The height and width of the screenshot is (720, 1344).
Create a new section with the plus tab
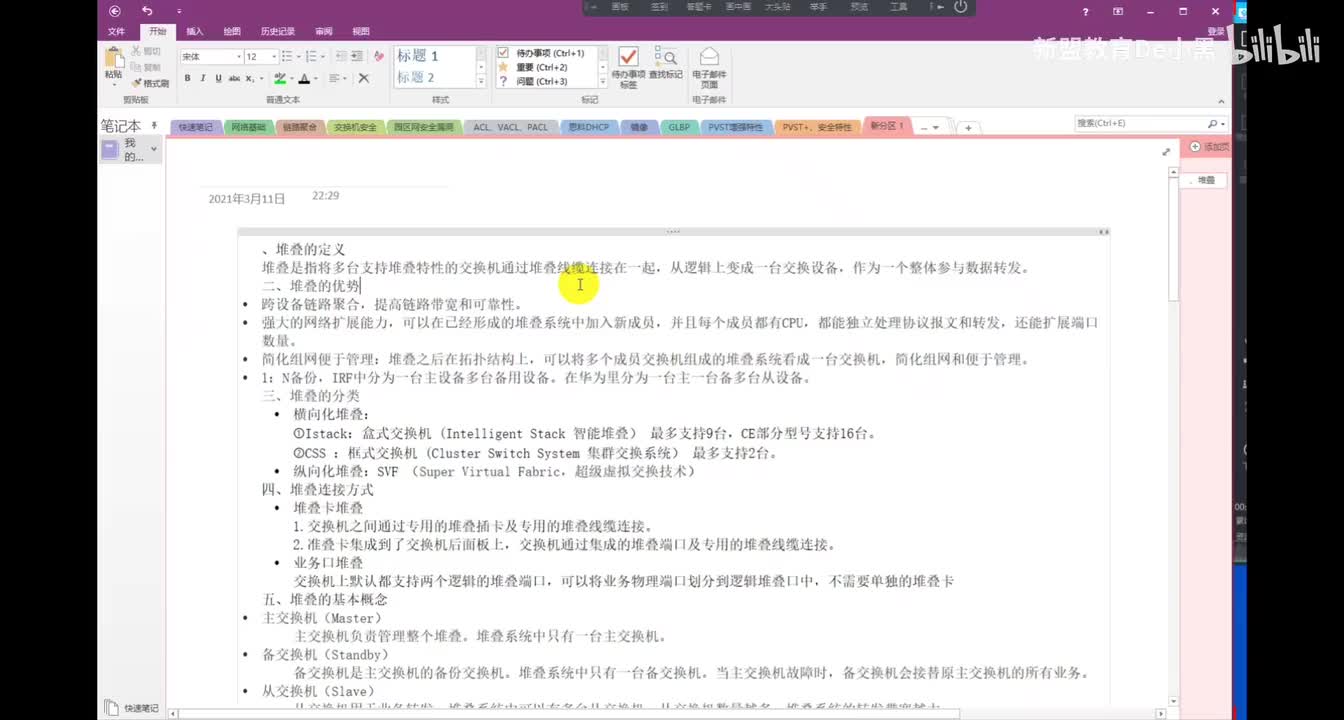click(x=968, y=128)
